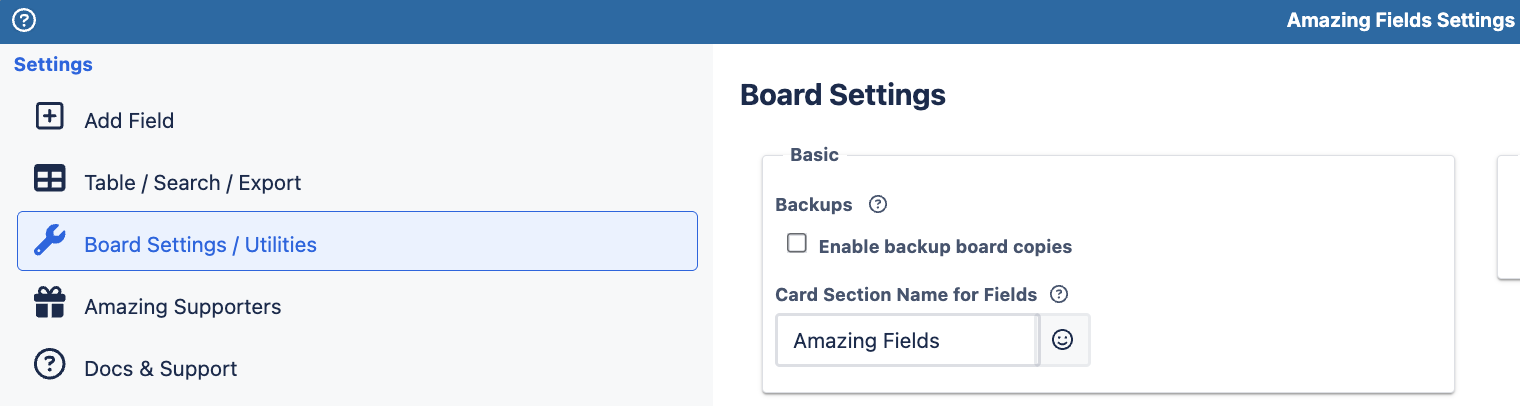This screenshot has height=406, width=1520.
Task: Click the 'Enable backup board copies' label text
Action: tap(945, 246)
